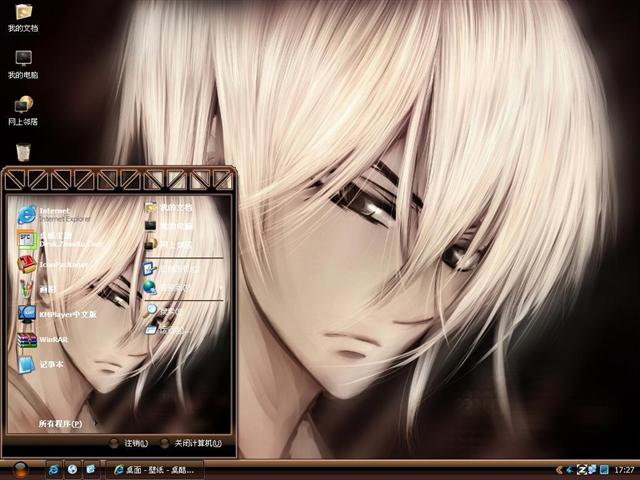Launch Internet Explorer from the quick launch bar
This screenshot has height=480, width=640.
click(x=53, y=469)
